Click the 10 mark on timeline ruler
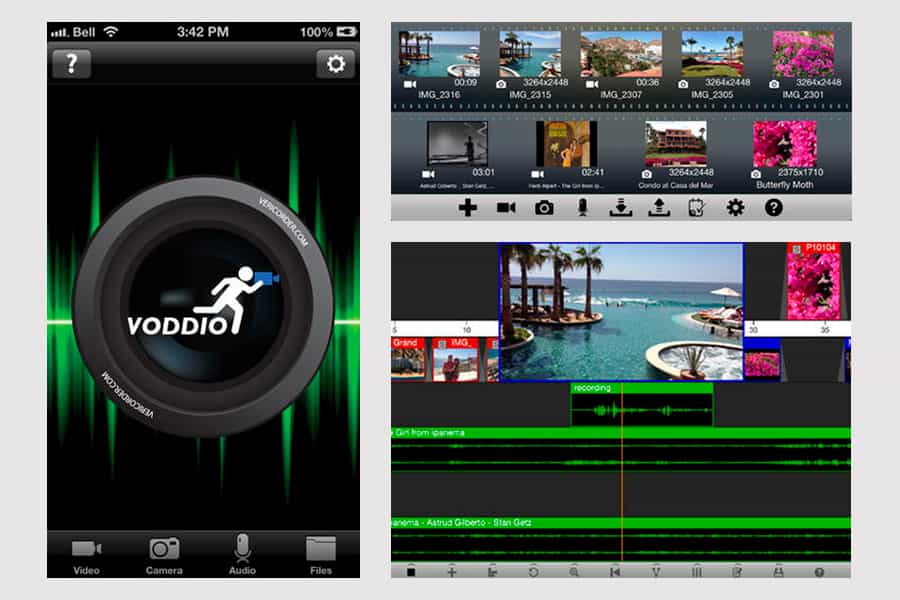Screen dimensions: 900x600 (x=467, y=330)
